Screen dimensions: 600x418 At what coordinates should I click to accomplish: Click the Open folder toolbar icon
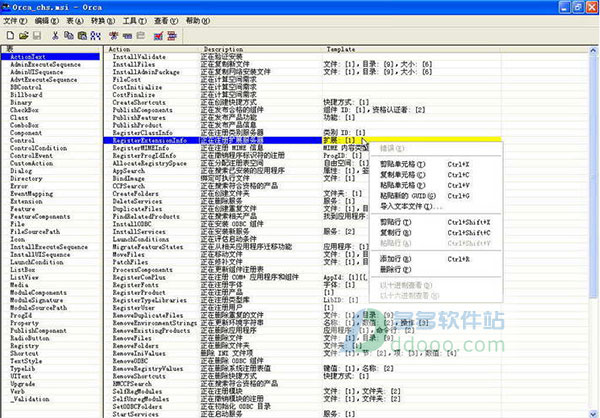point(24,36)
